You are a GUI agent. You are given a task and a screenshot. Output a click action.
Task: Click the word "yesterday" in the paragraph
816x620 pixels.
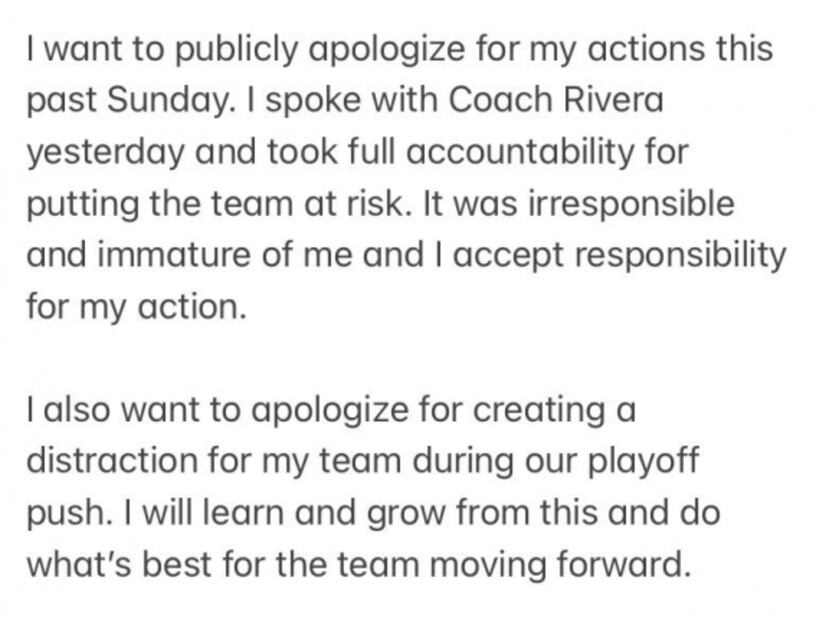pyautogui.click(x=107, y=153)
